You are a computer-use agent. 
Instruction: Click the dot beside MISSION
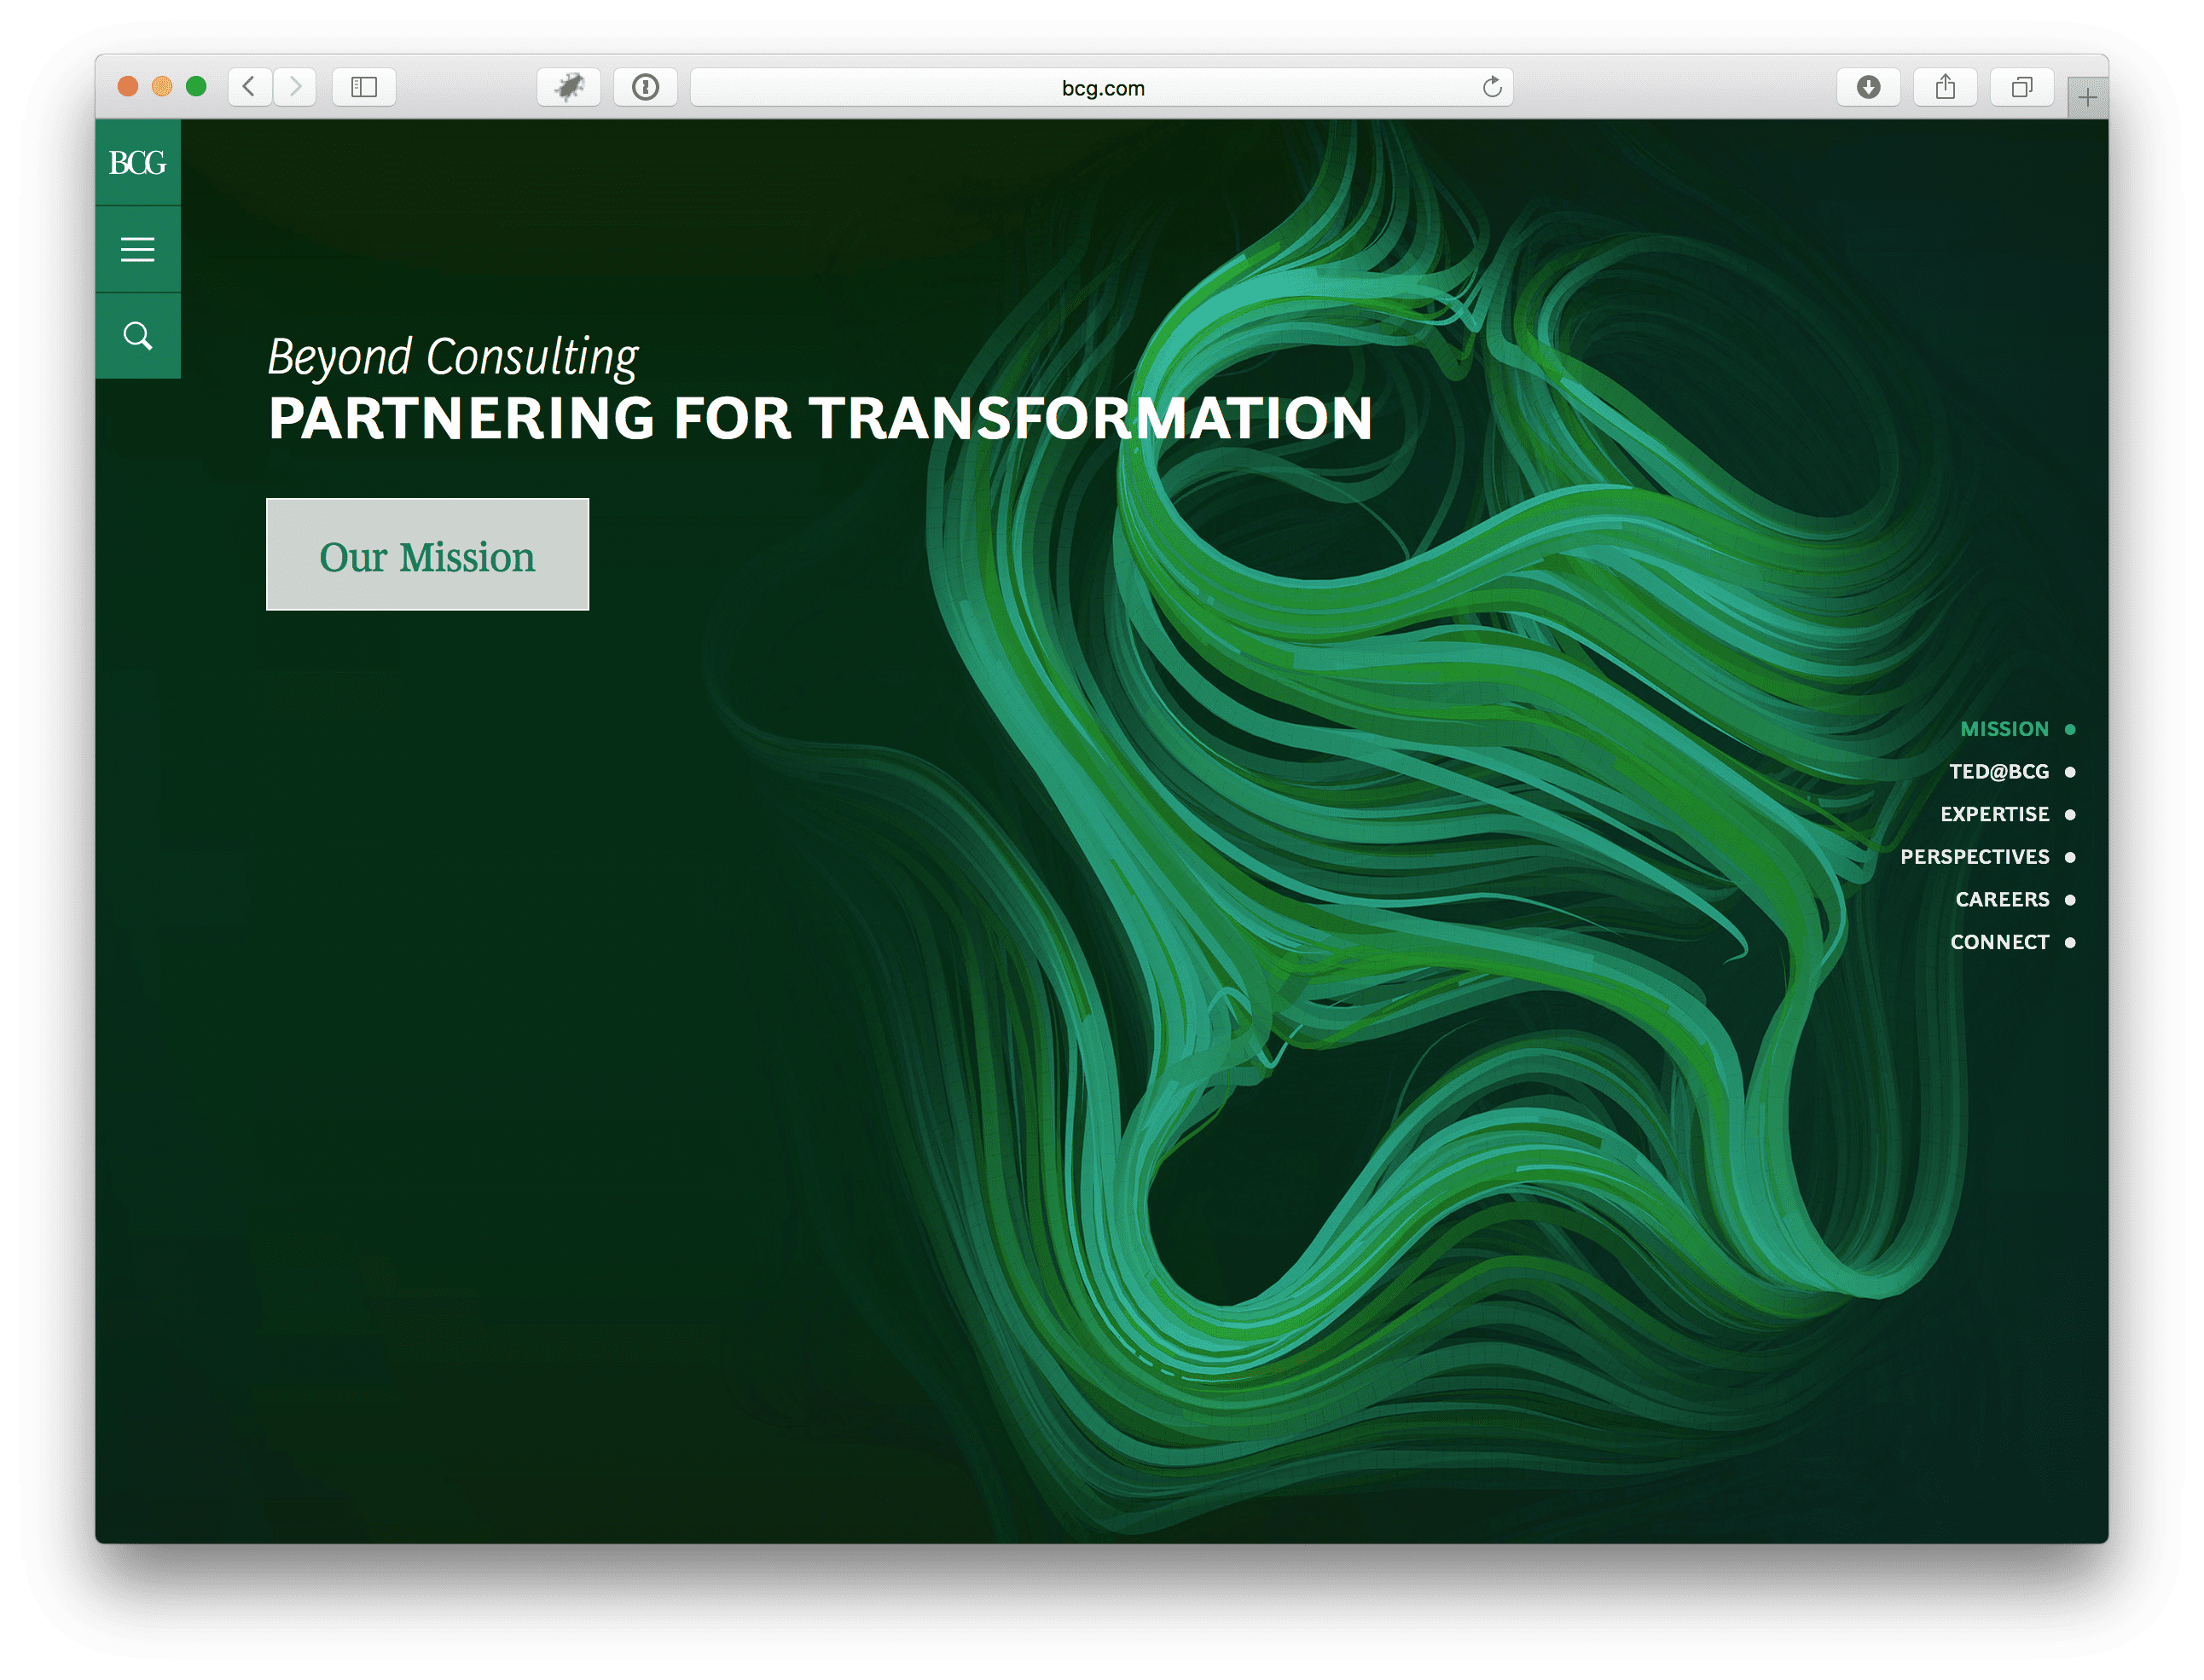coord(2071,730)
